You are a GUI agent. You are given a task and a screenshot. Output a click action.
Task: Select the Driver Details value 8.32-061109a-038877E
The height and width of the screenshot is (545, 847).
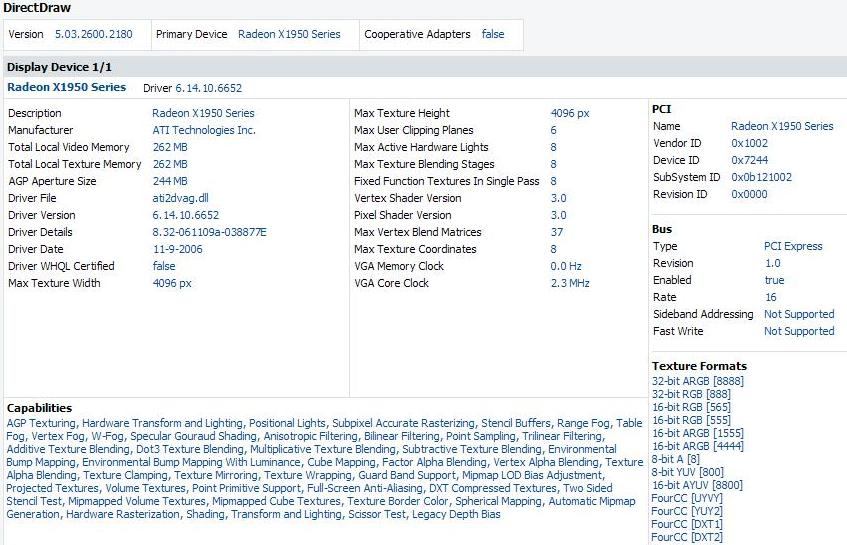coord(209,232)
